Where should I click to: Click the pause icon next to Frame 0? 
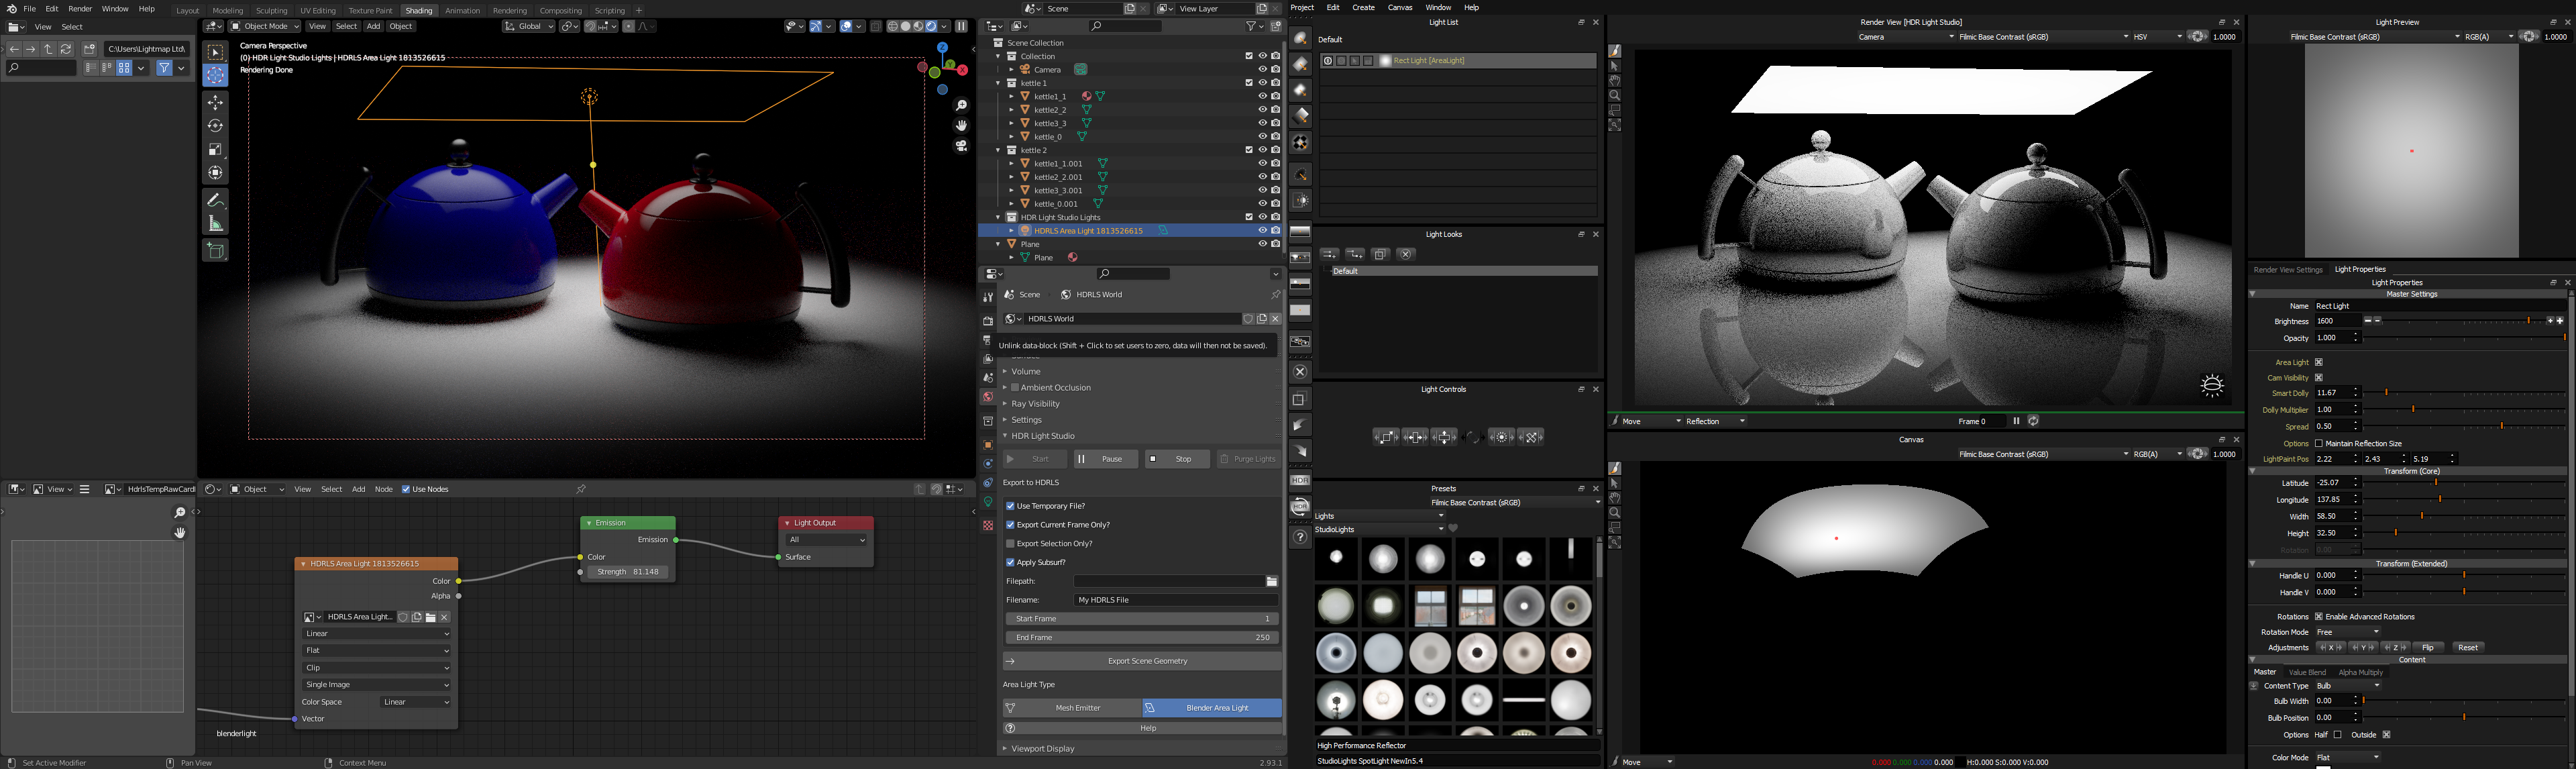[x=2016, y=421]
